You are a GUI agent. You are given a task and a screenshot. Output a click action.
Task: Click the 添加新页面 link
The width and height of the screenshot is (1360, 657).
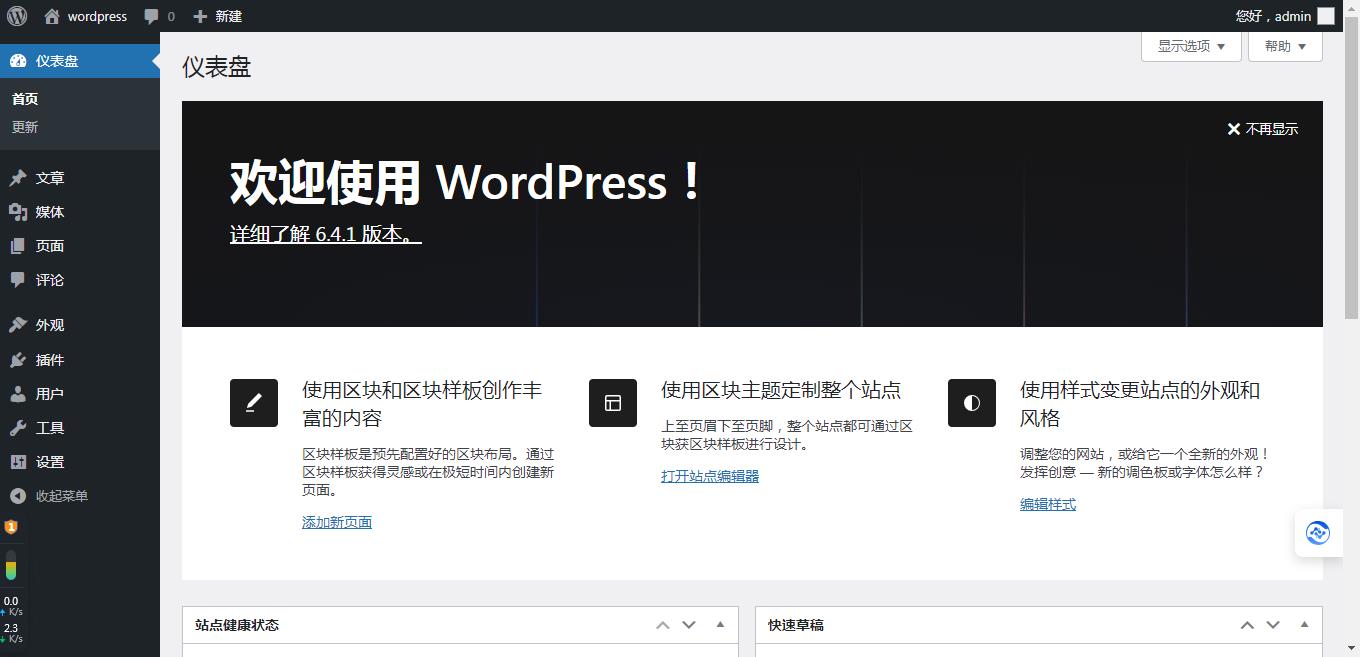click(x=337, y=522)
